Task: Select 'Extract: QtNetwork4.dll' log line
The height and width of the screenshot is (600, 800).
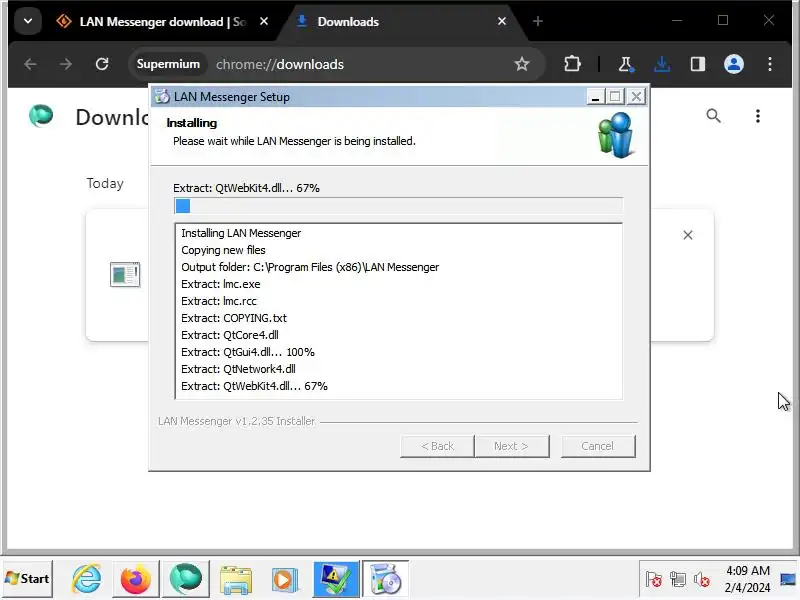Action: [x=238, y=369]
